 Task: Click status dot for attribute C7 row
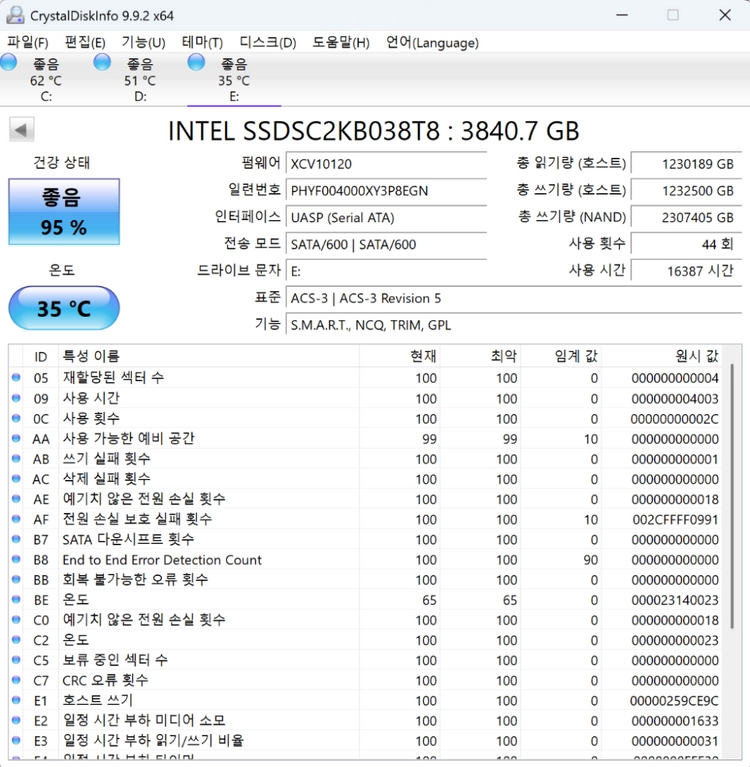pyautogui.click(x=16, y=680)
